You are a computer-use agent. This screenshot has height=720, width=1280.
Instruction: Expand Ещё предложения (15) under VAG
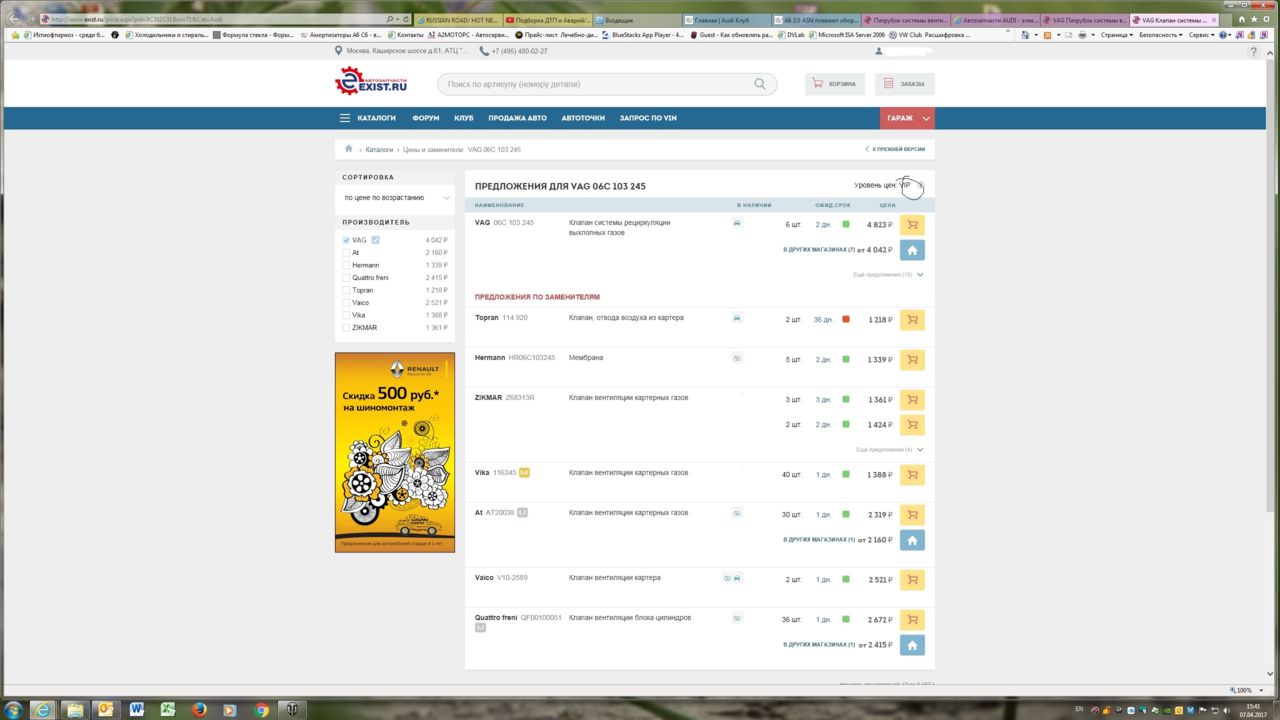coord(888,274)
